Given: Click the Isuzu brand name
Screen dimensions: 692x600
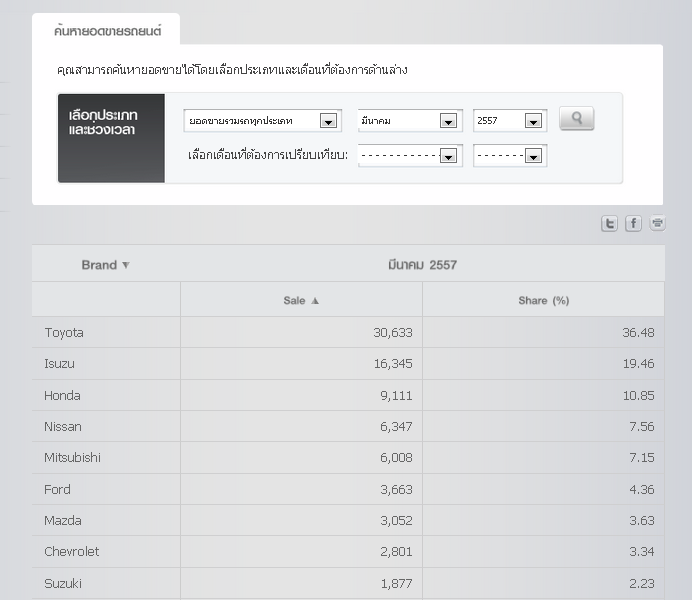Looking at the screenshot, I should (59, 364).
